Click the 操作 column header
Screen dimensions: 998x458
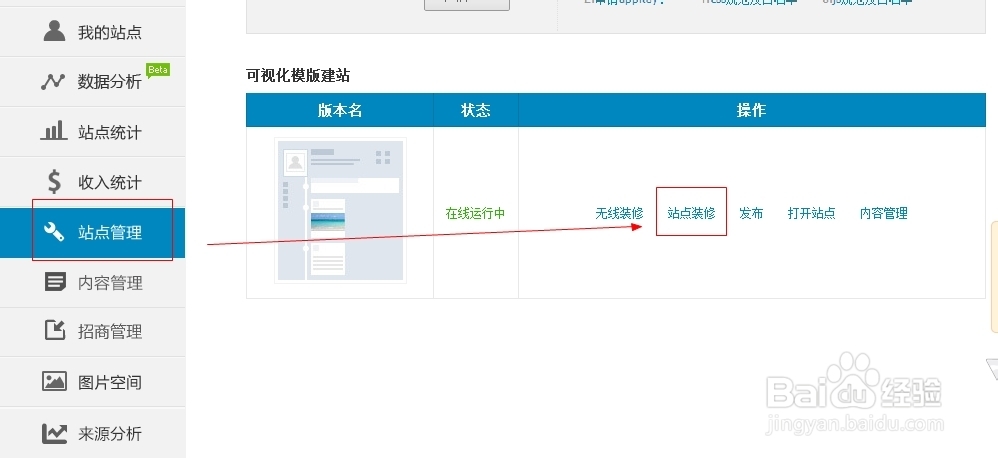coord(752,110)
